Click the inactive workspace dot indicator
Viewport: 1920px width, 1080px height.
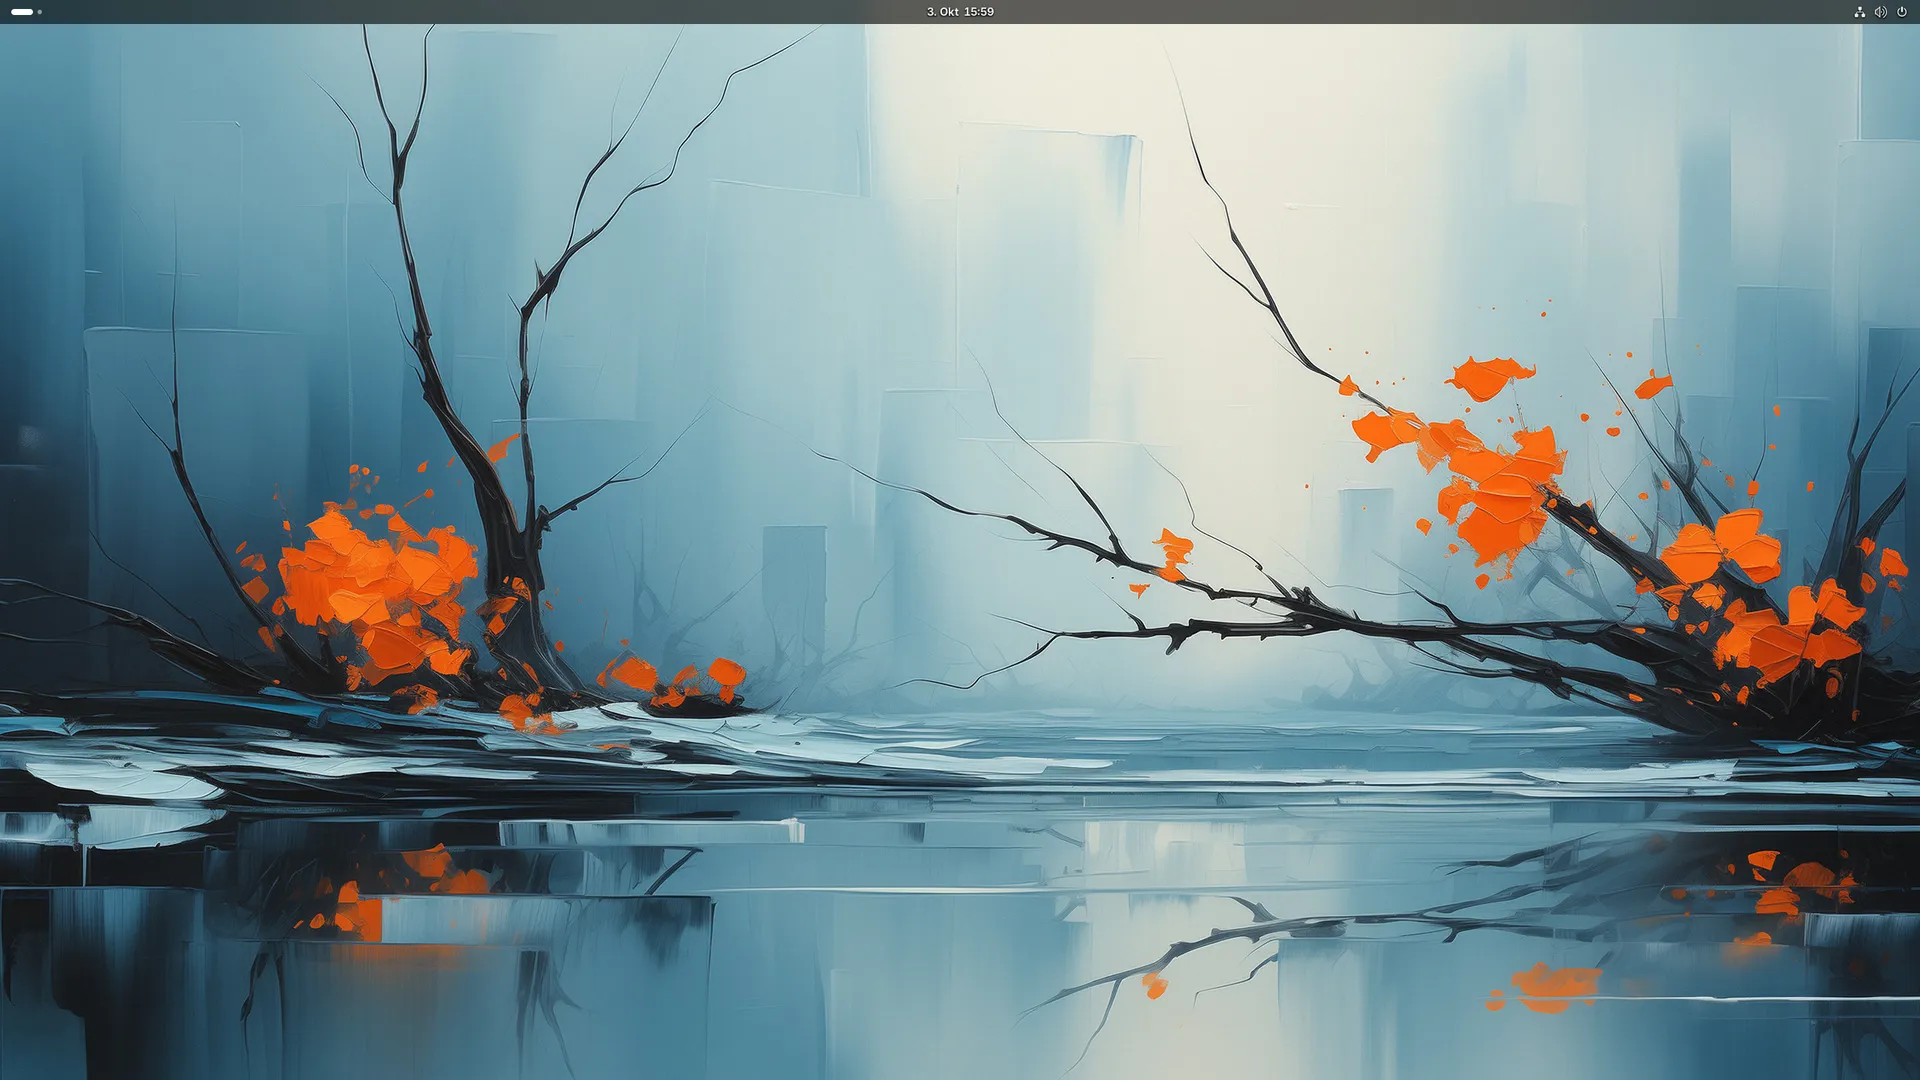point(40,12)
